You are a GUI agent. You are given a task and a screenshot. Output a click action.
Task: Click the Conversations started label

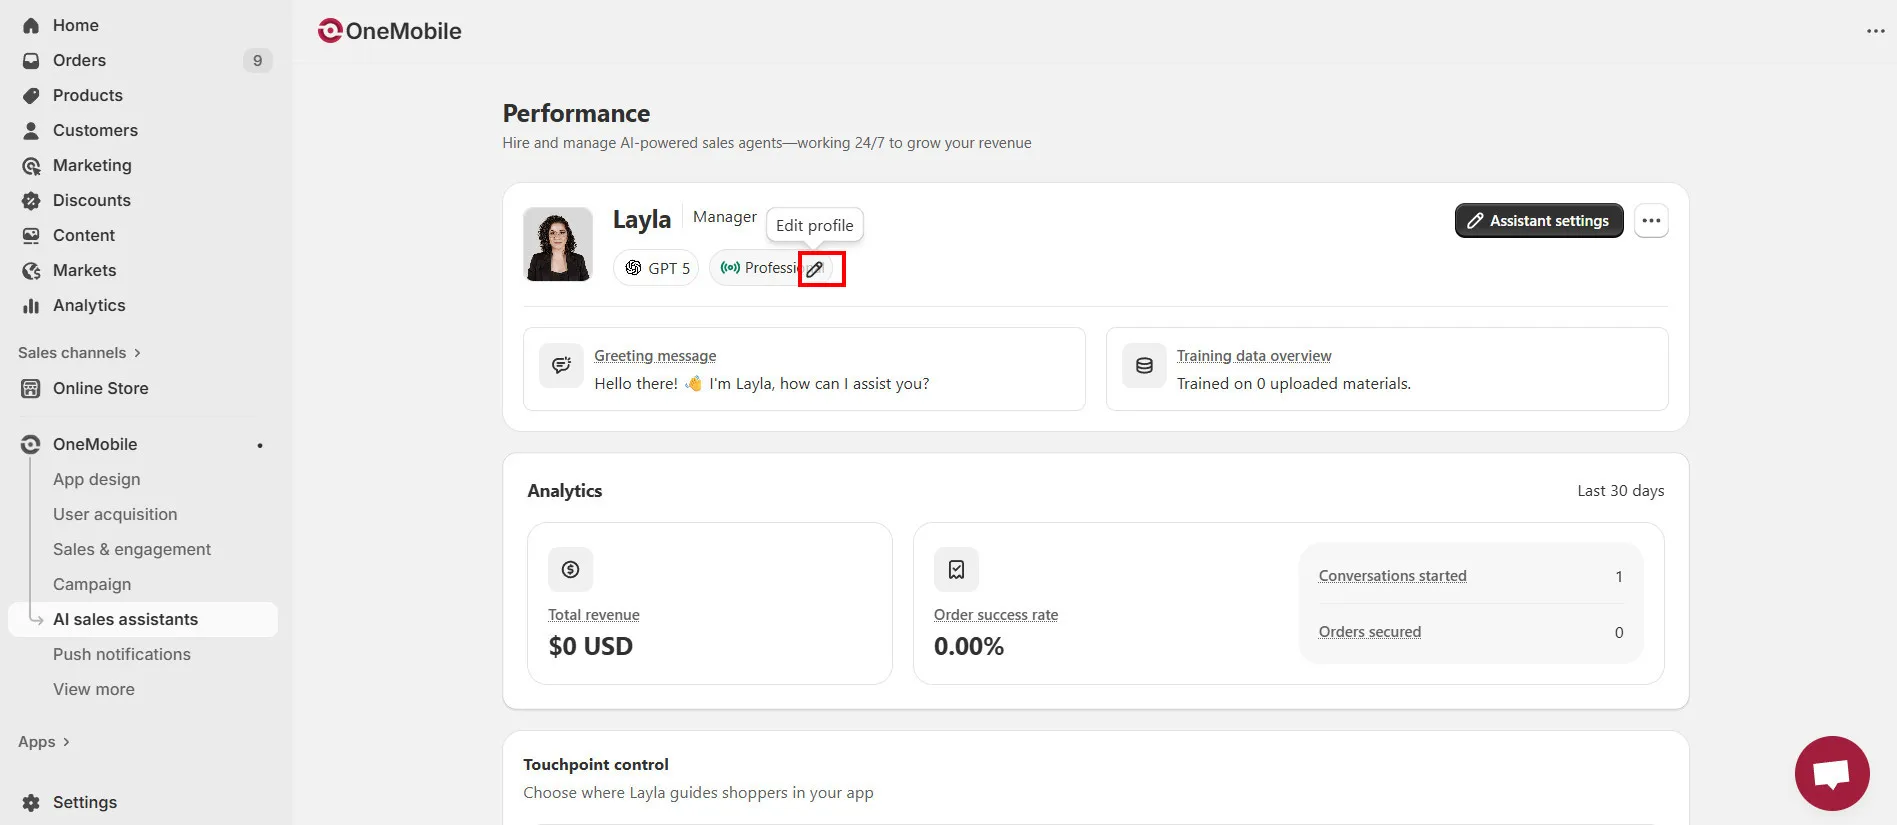point(1393,576)
